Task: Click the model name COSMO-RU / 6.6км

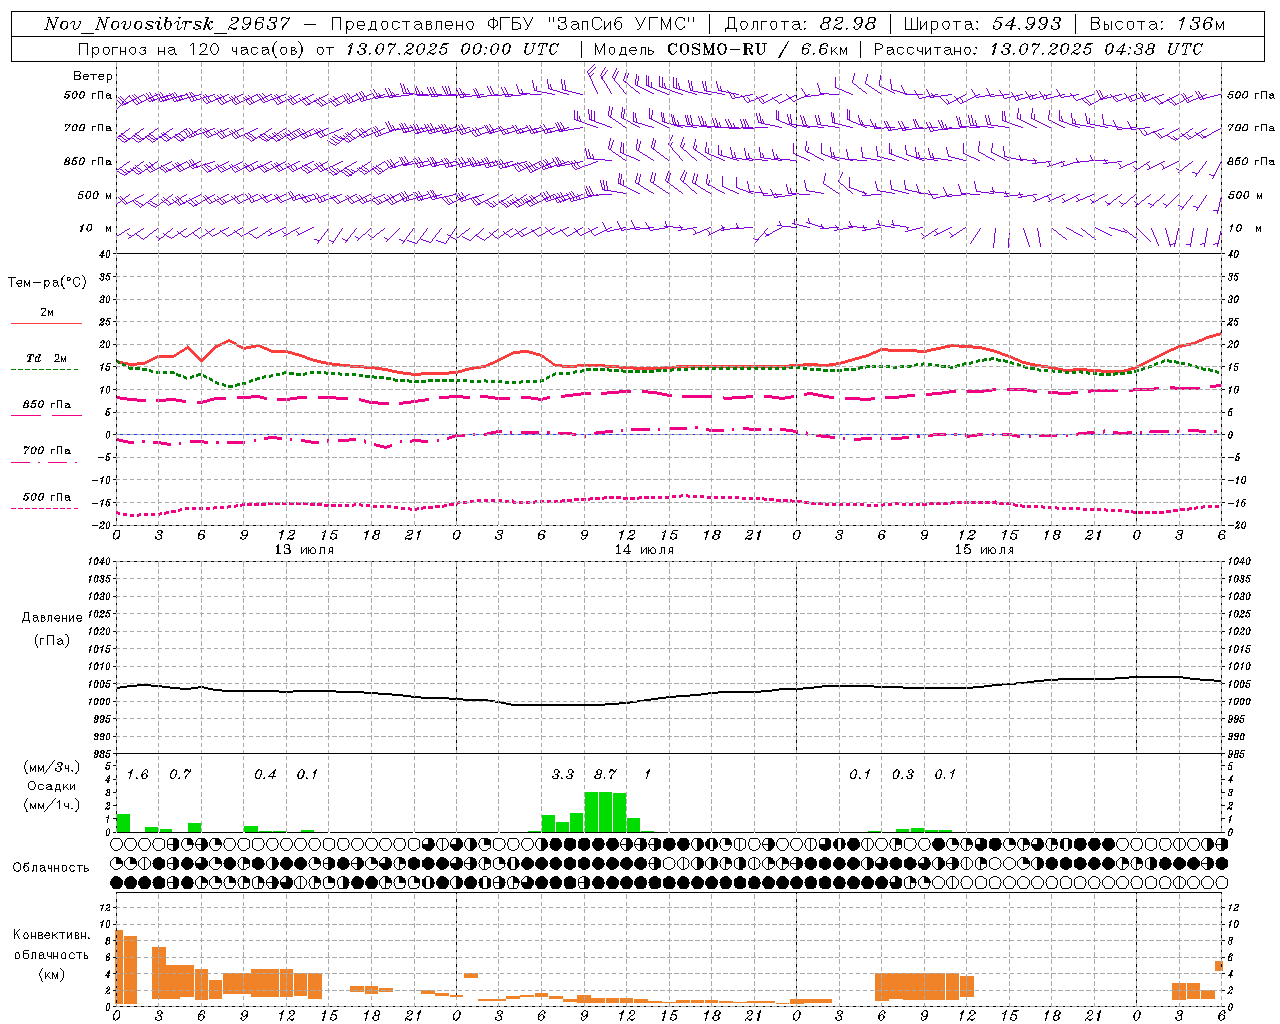Action: click(758, 49)
